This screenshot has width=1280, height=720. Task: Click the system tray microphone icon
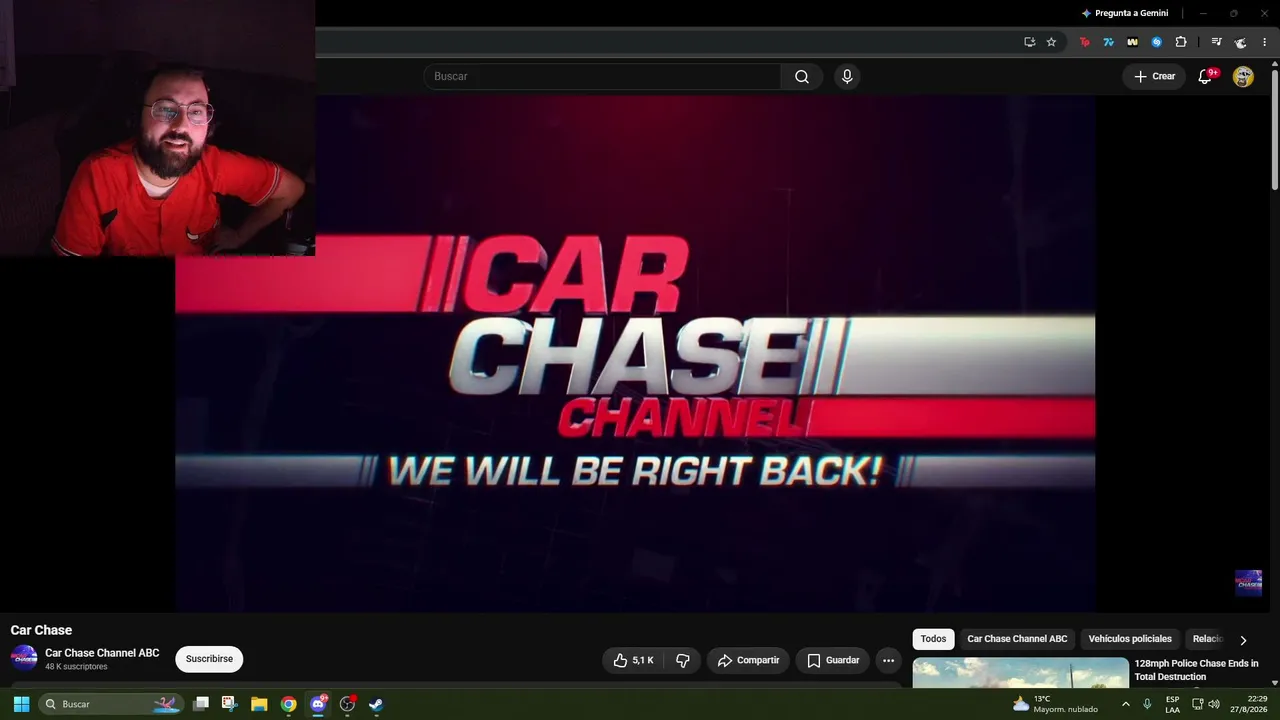coord(1147,704)
